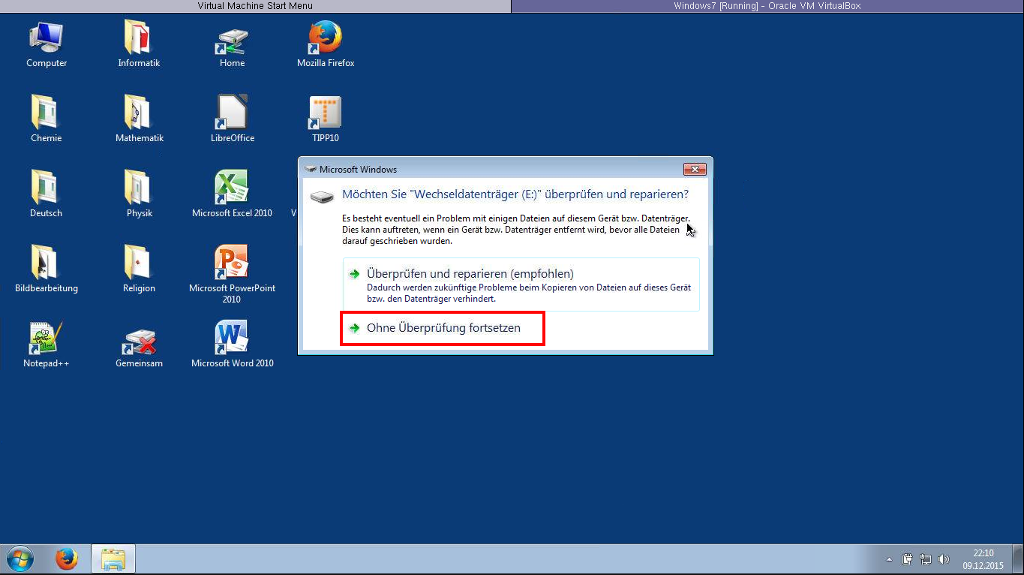Open Notepad++ desktop shortcut
The height and width of the screenshot is (575, 1024).
(x=46, y=341)
